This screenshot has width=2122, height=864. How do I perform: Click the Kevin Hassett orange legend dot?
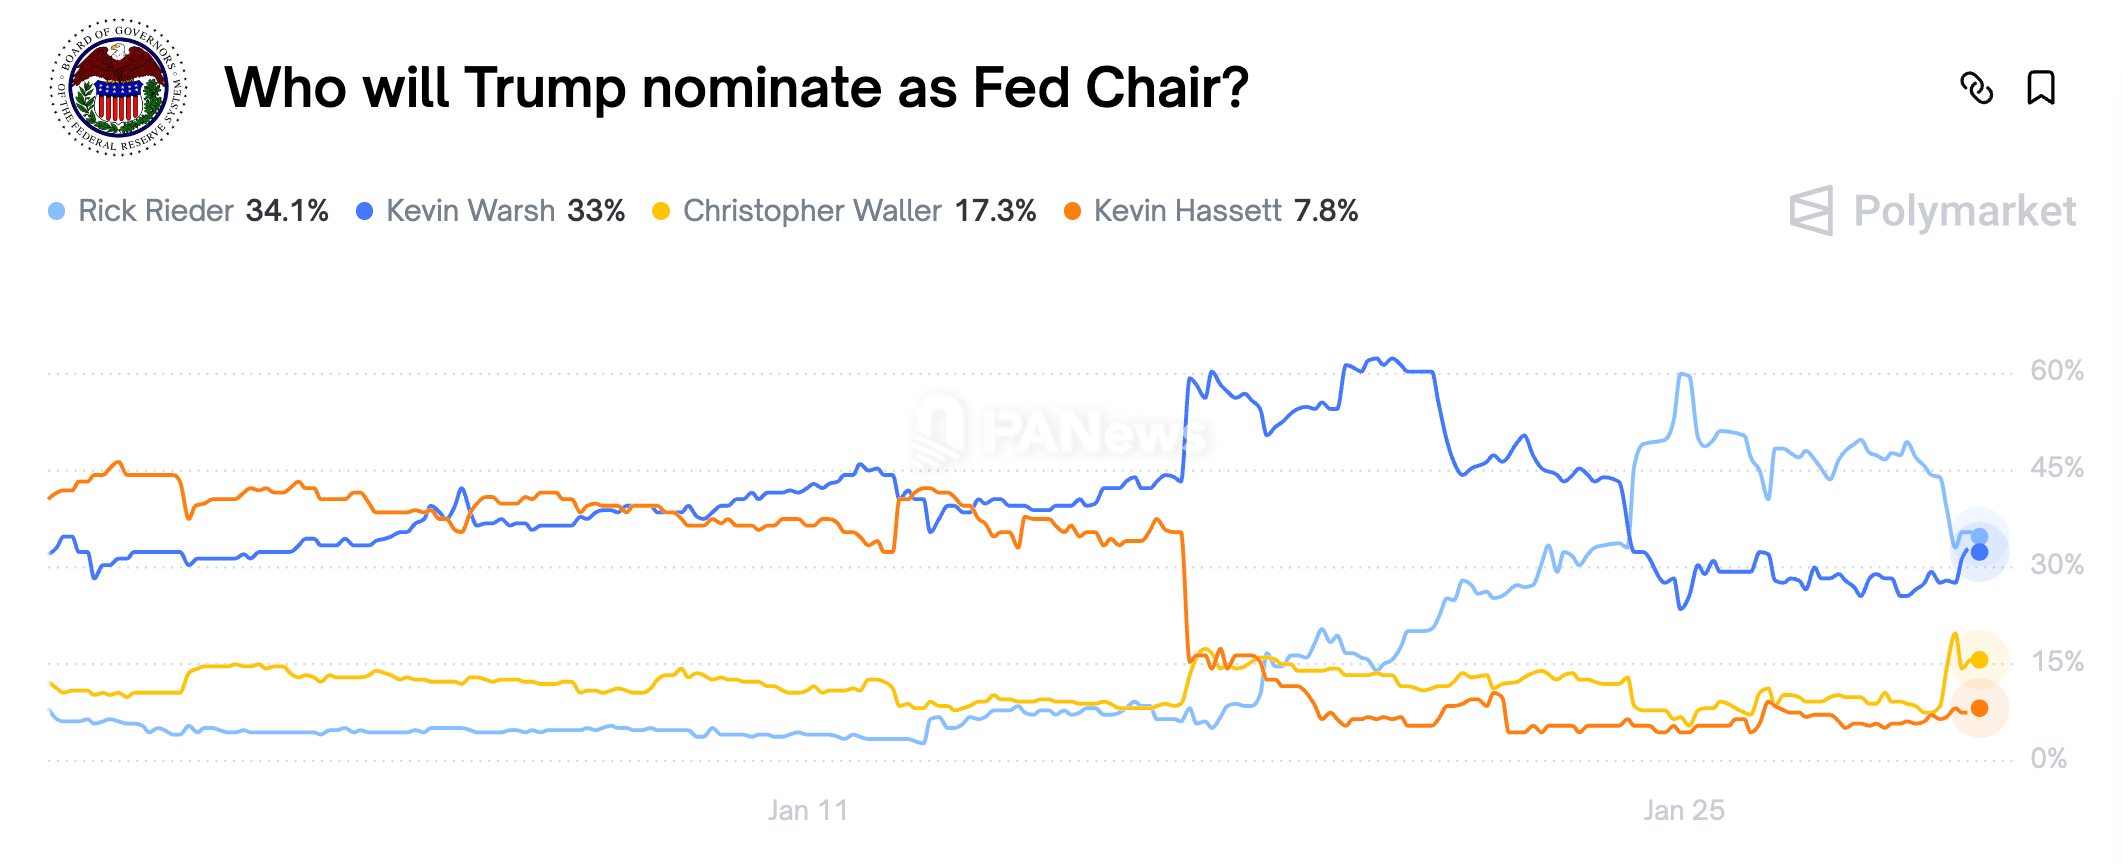1073,211
